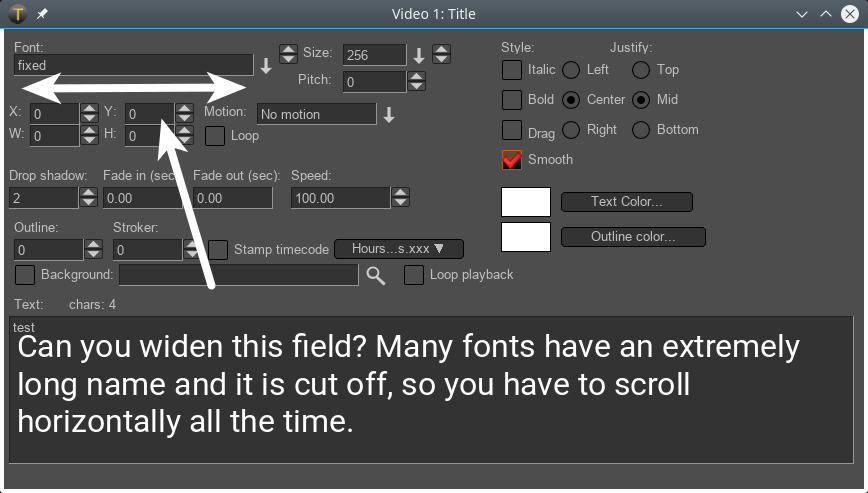
Task: Open the Motion type down-arrow
Action: coord(389,115)
